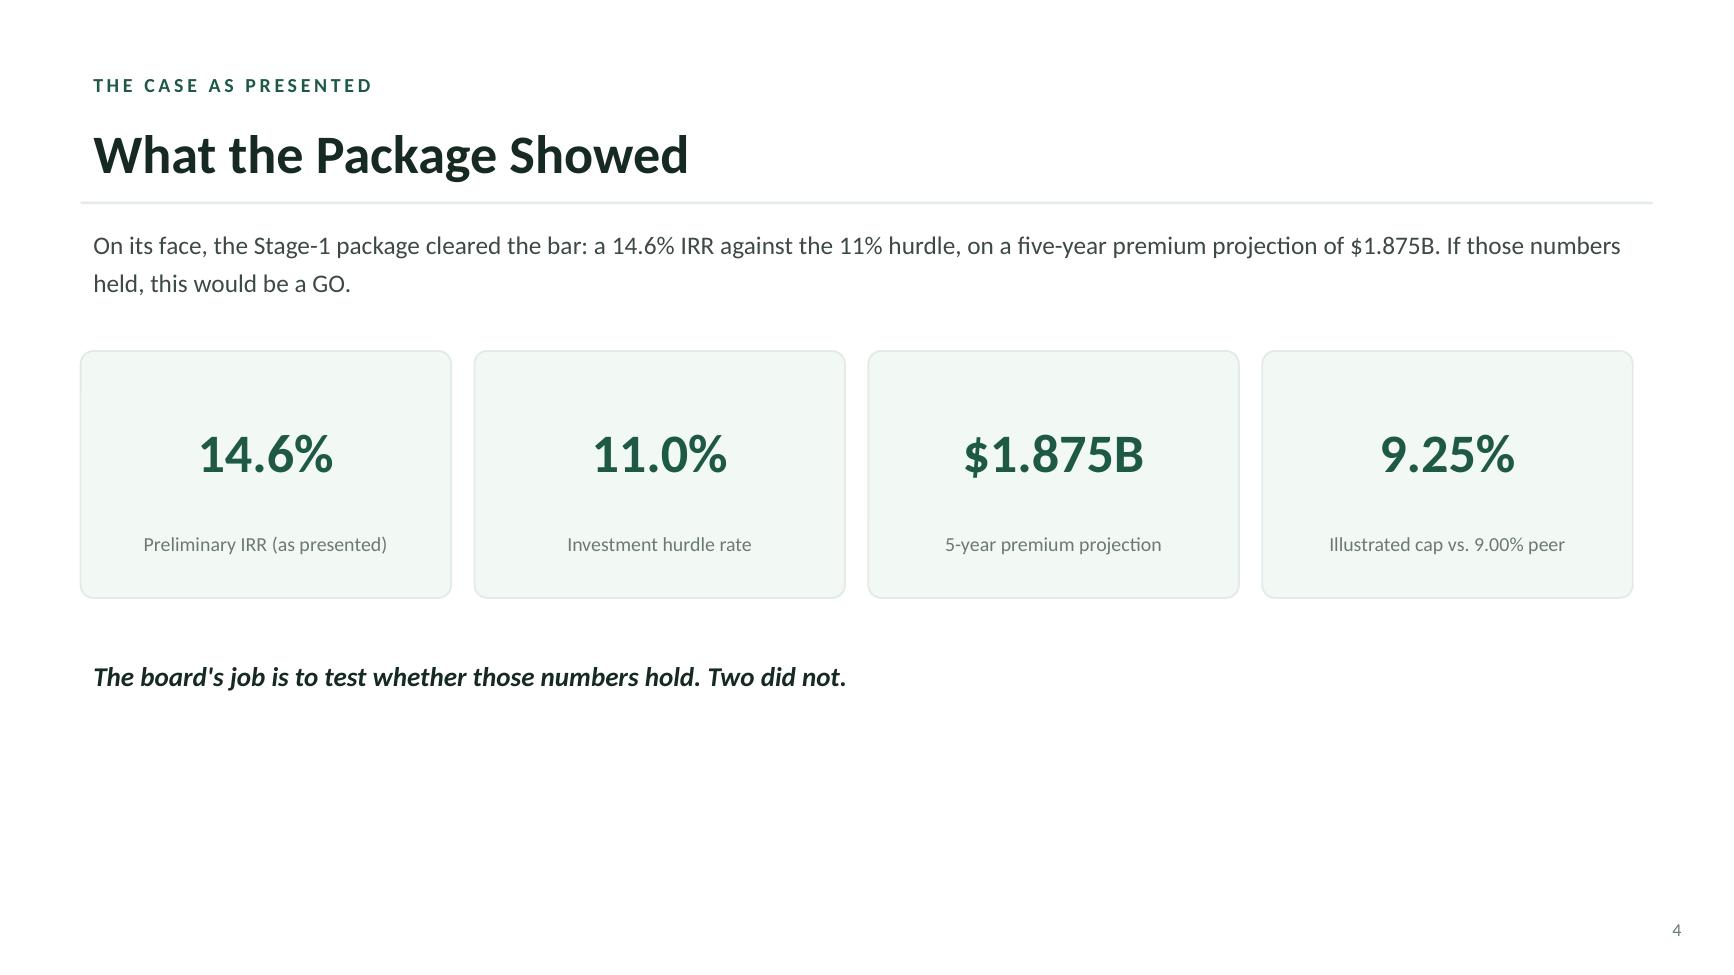Viewport: 1734px width, 975px height.
Task: Click the Investment hurdle rate caption
Action: (x=659, y=545)
